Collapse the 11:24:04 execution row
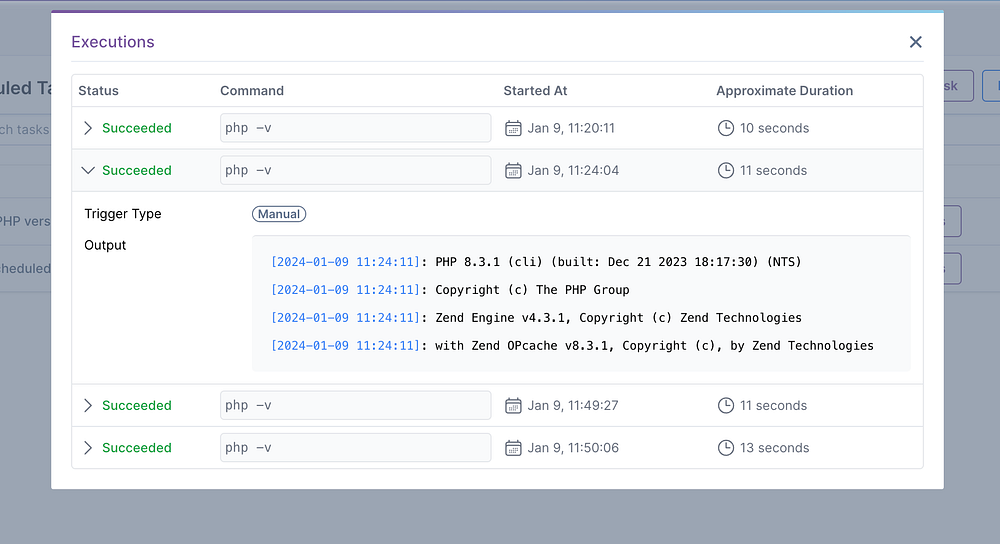The height and width of the screenshot is (544, 1000). (x=88, y=170)
